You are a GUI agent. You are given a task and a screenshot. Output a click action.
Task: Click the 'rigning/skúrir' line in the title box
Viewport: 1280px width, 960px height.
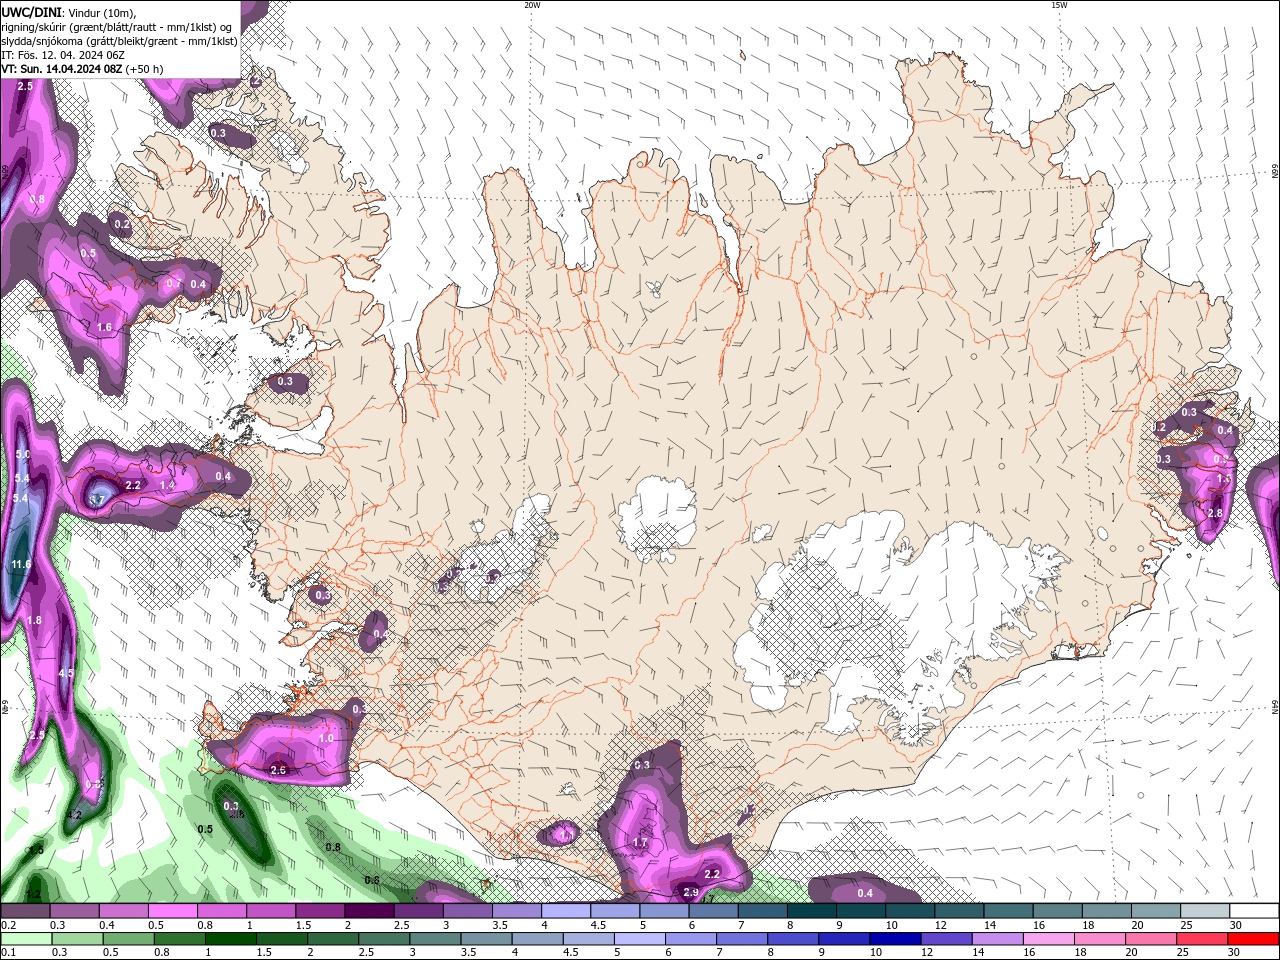[x=117, y=27]
